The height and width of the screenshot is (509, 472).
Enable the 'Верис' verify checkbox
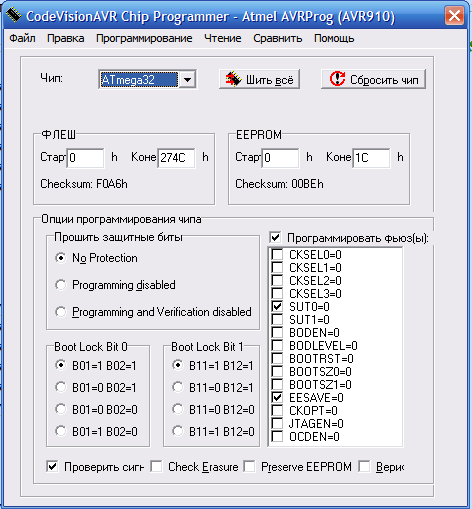pos(364,467)
